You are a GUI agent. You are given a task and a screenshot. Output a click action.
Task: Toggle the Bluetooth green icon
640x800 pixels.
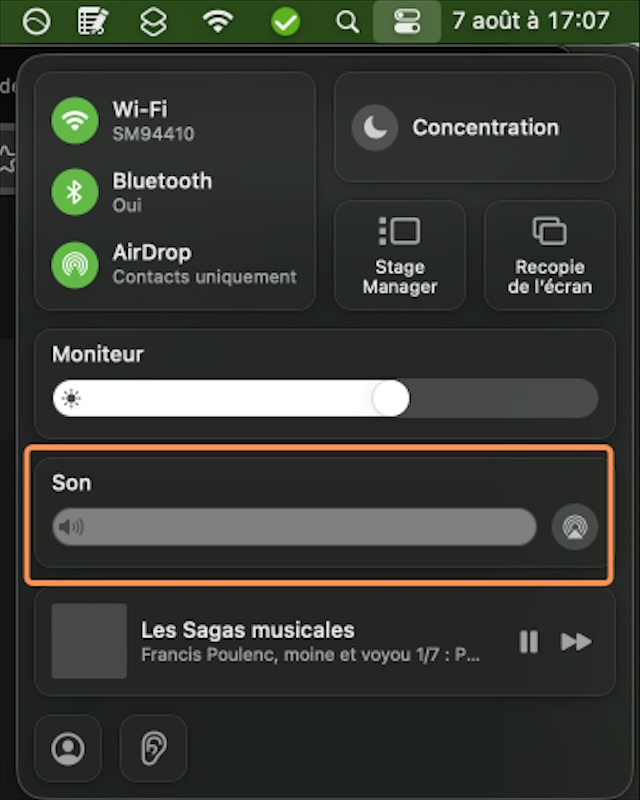[74, 192]
